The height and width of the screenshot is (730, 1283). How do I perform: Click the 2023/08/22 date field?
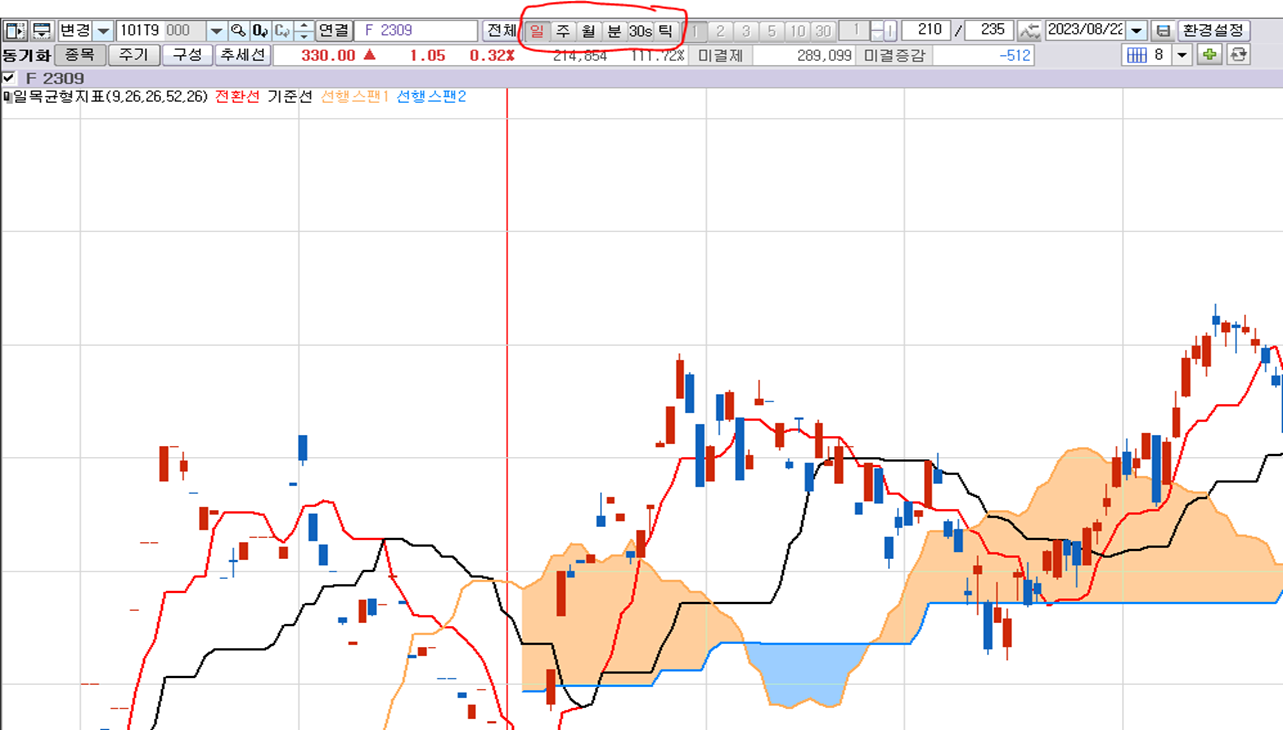(1085, 31)
